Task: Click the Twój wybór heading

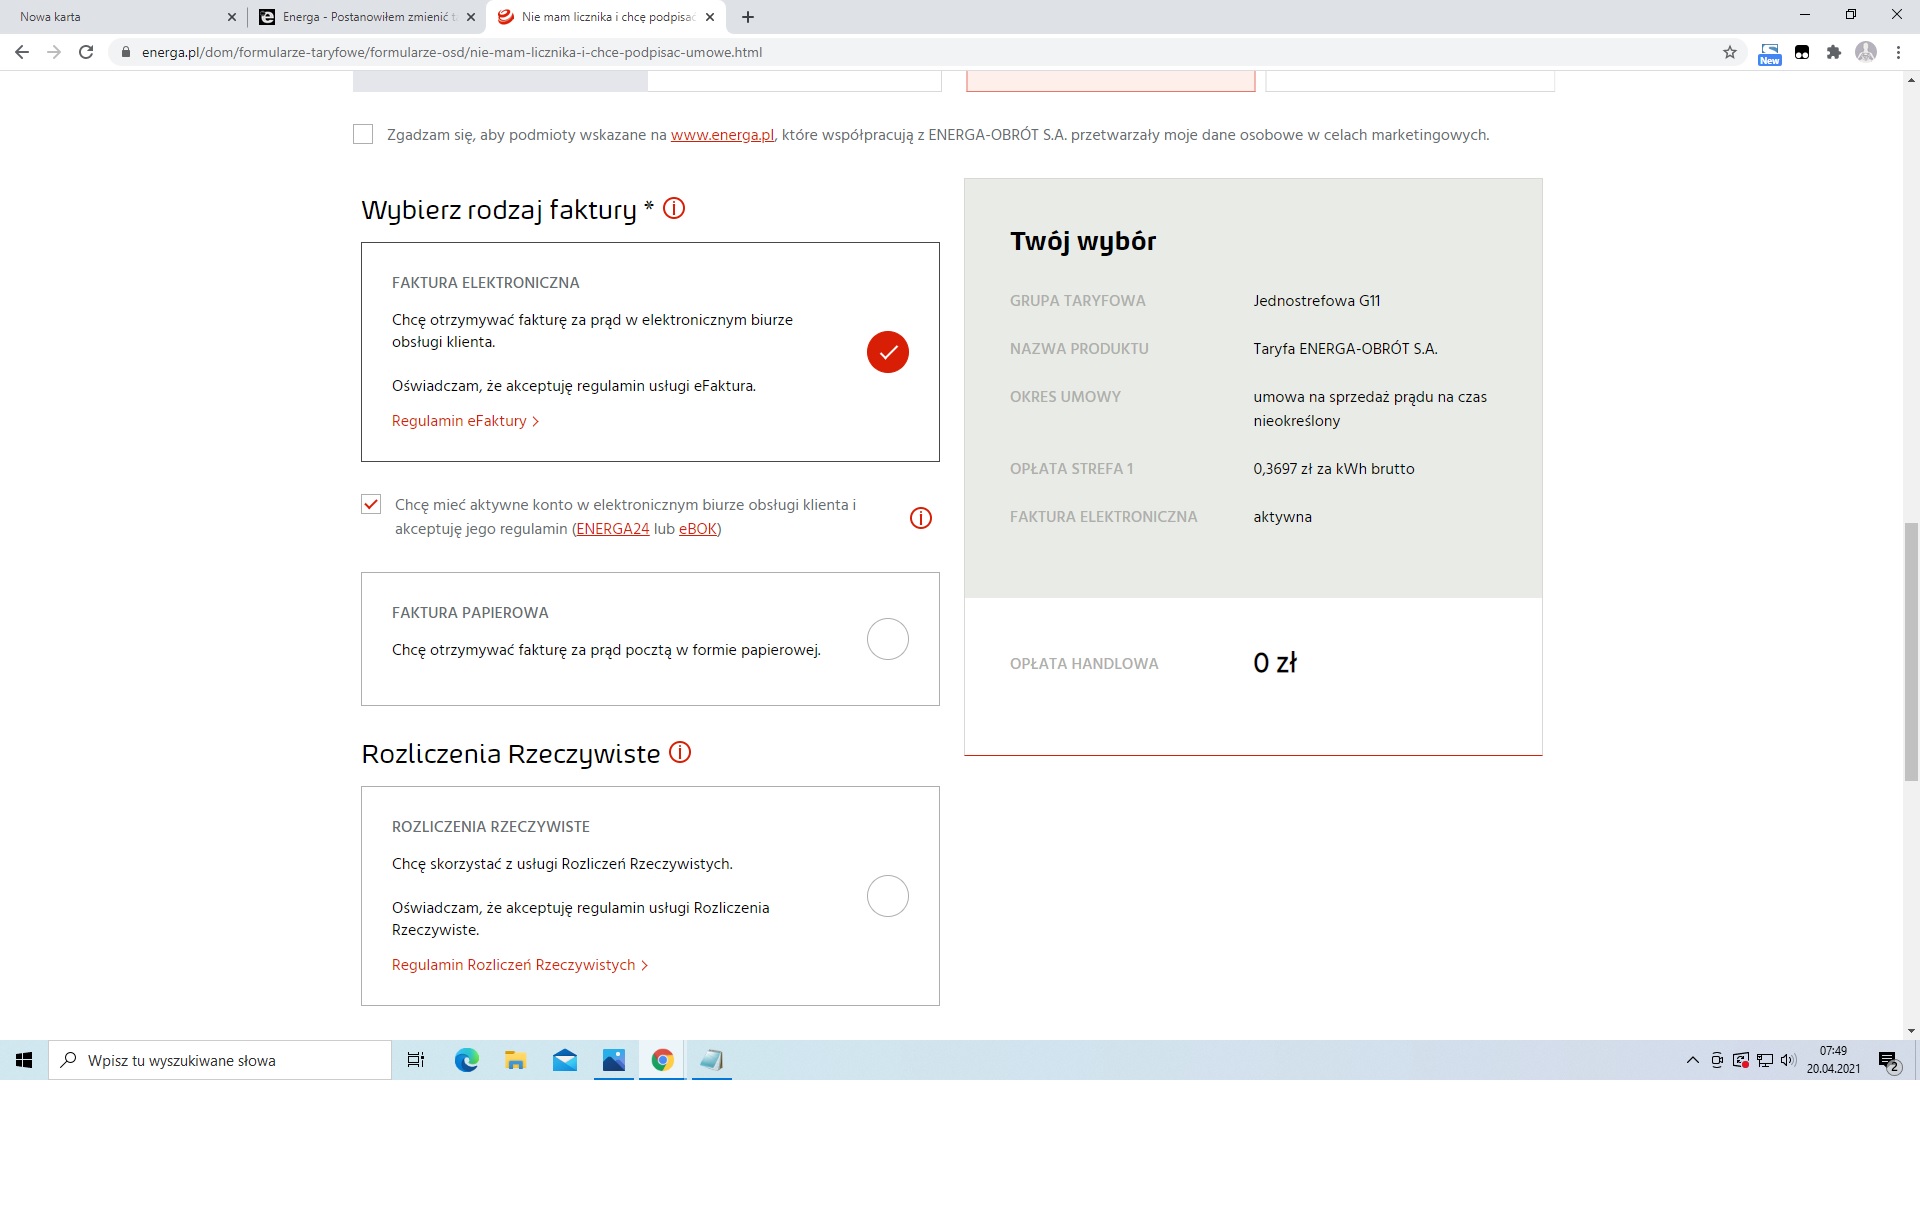Action: click(x=1083, y=241)
